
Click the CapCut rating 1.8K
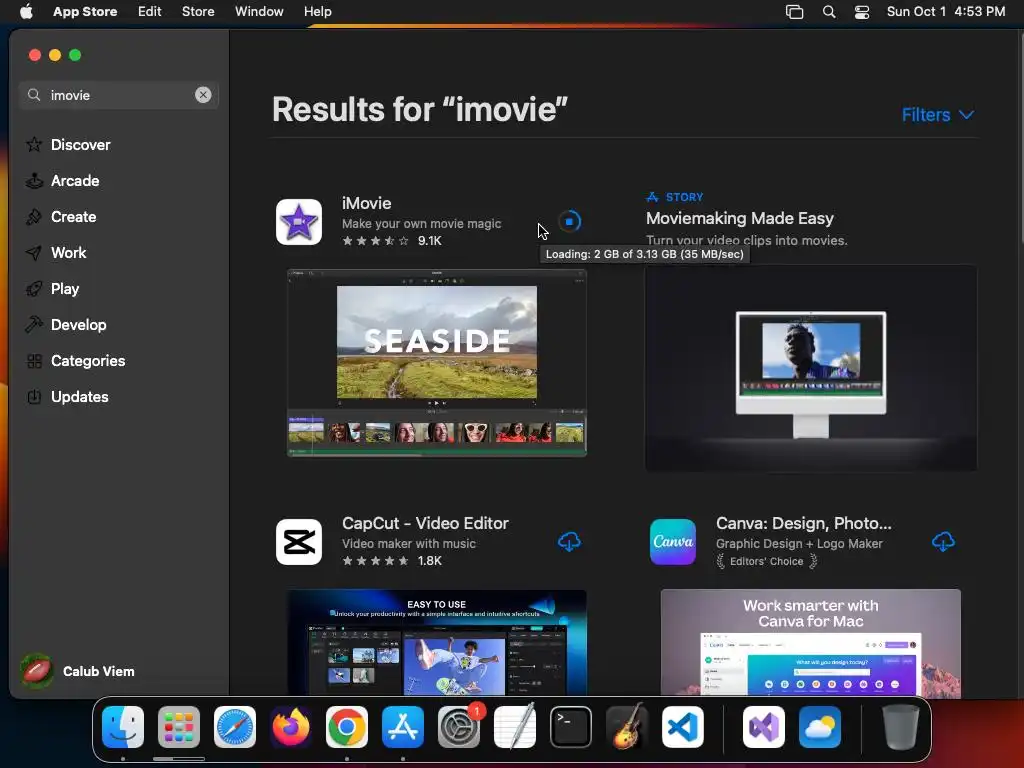(x=392, y=561)
